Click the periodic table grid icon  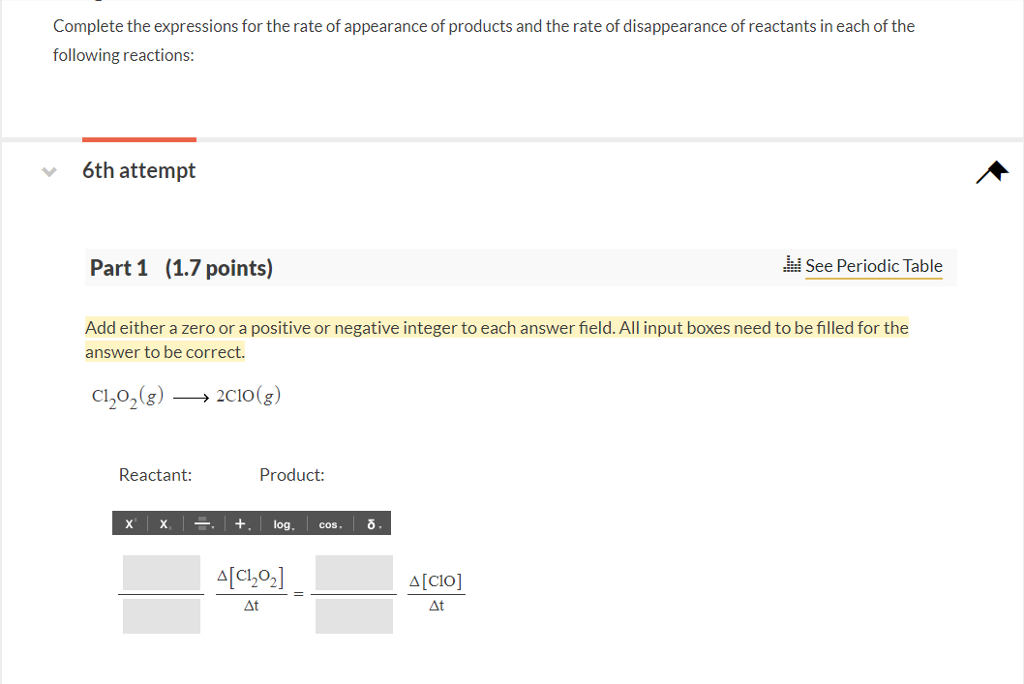(792, 263)
